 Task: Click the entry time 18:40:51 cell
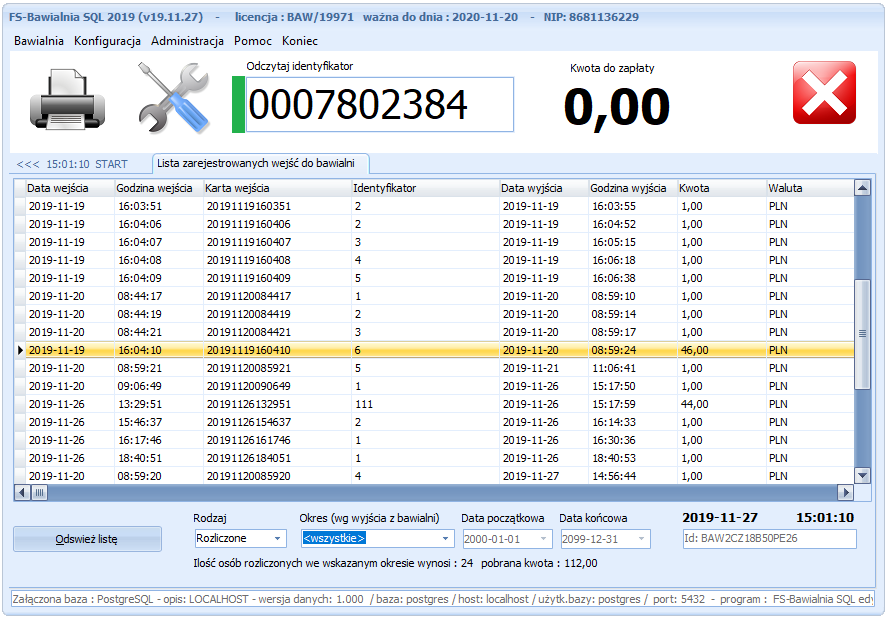[159, 458]
